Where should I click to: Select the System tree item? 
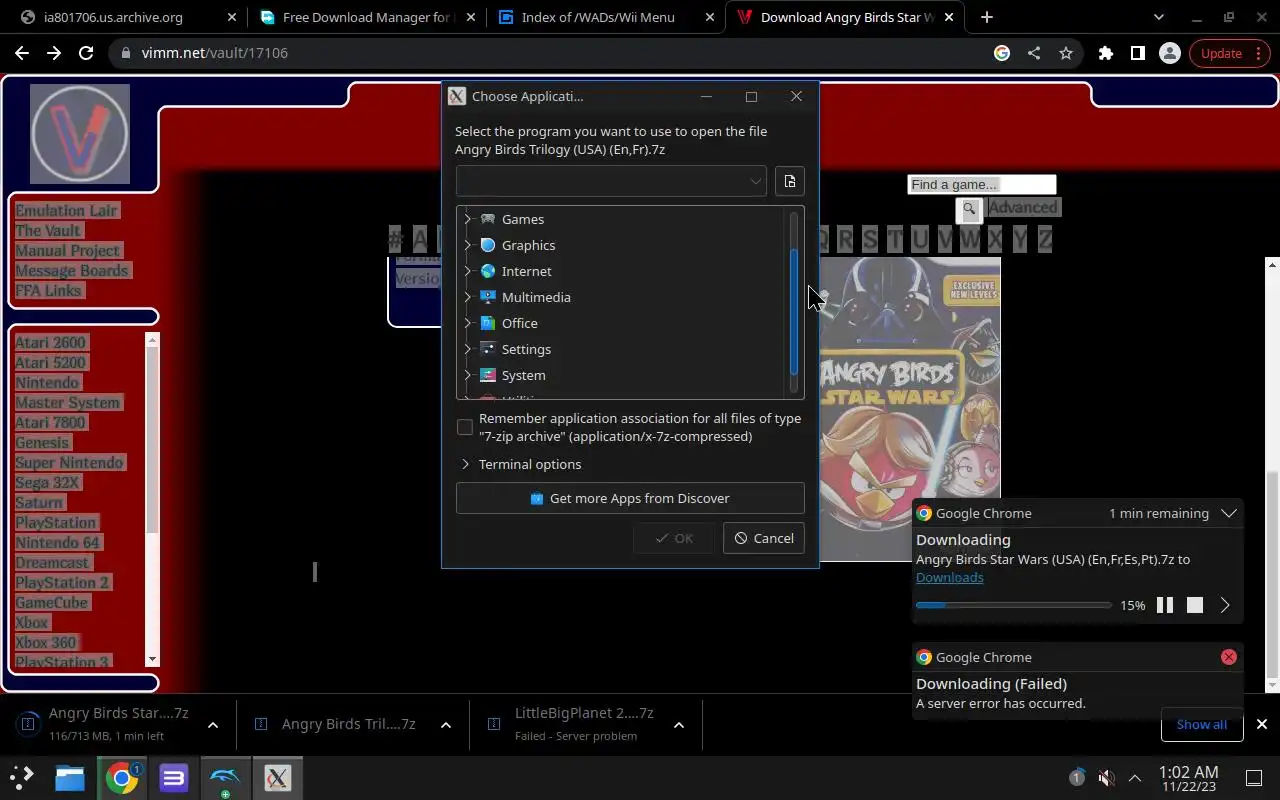[x=523, y=375]
